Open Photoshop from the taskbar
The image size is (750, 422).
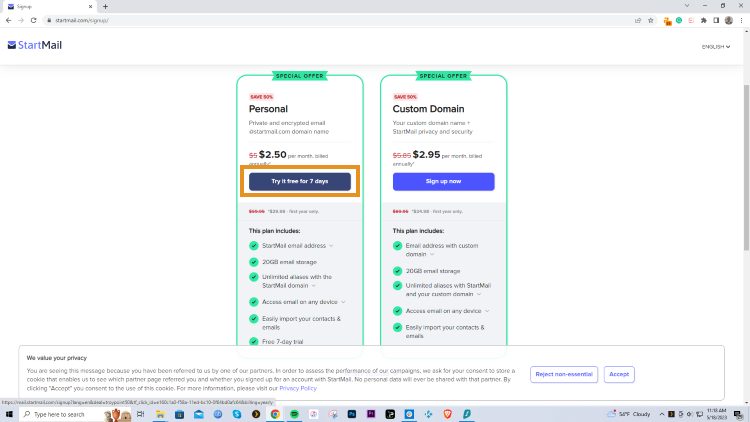pos(352,414)
